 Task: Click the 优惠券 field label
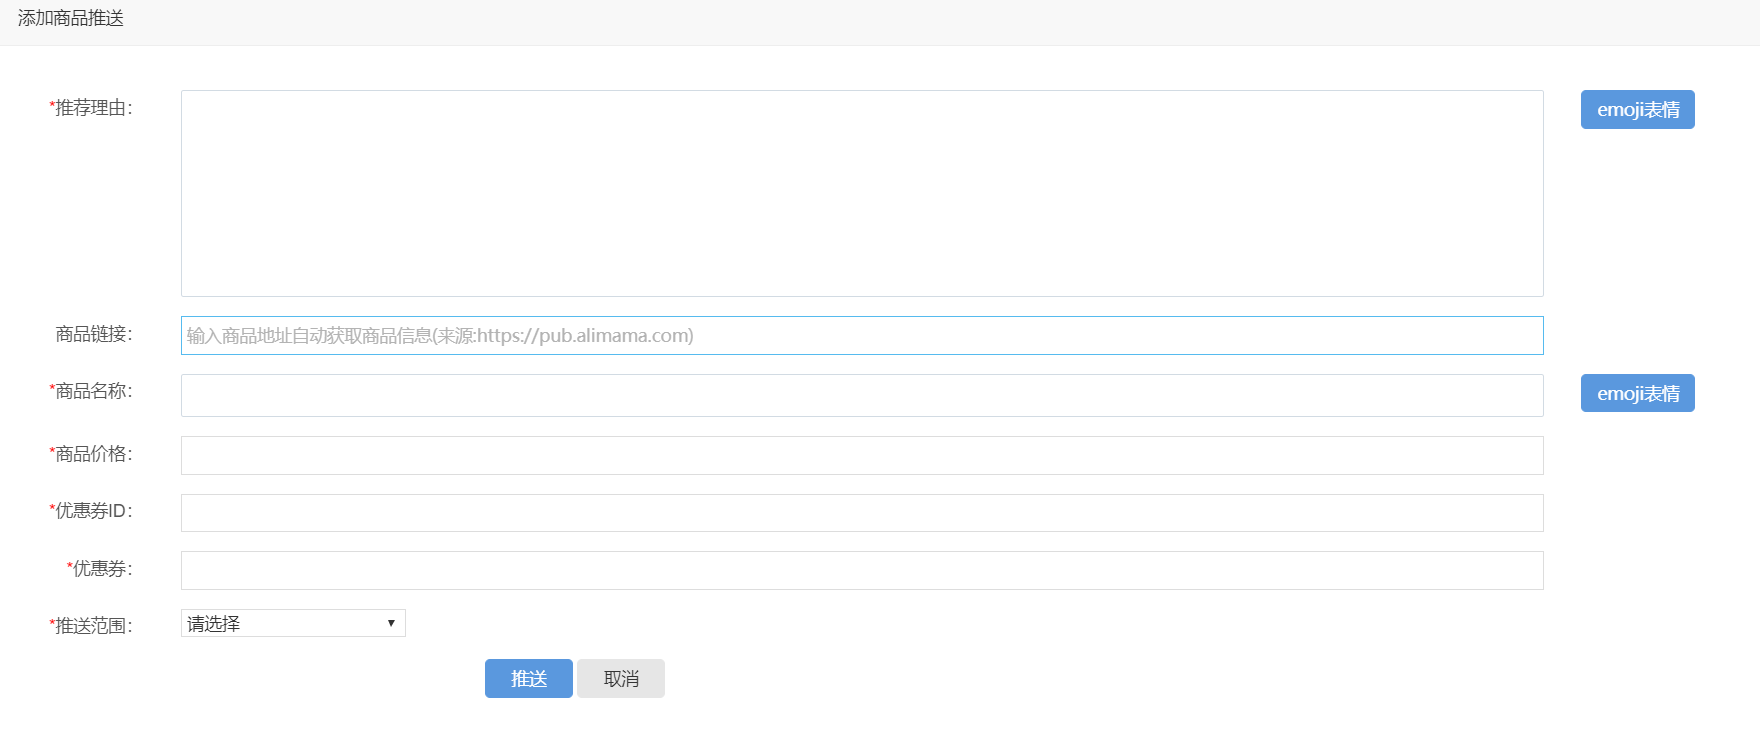tap(100, 569)
